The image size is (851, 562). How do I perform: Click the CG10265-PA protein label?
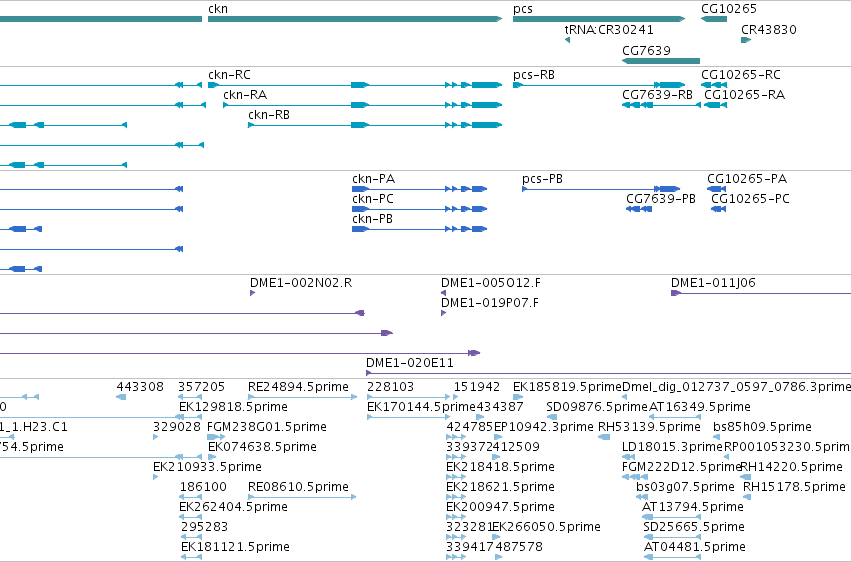746,179
